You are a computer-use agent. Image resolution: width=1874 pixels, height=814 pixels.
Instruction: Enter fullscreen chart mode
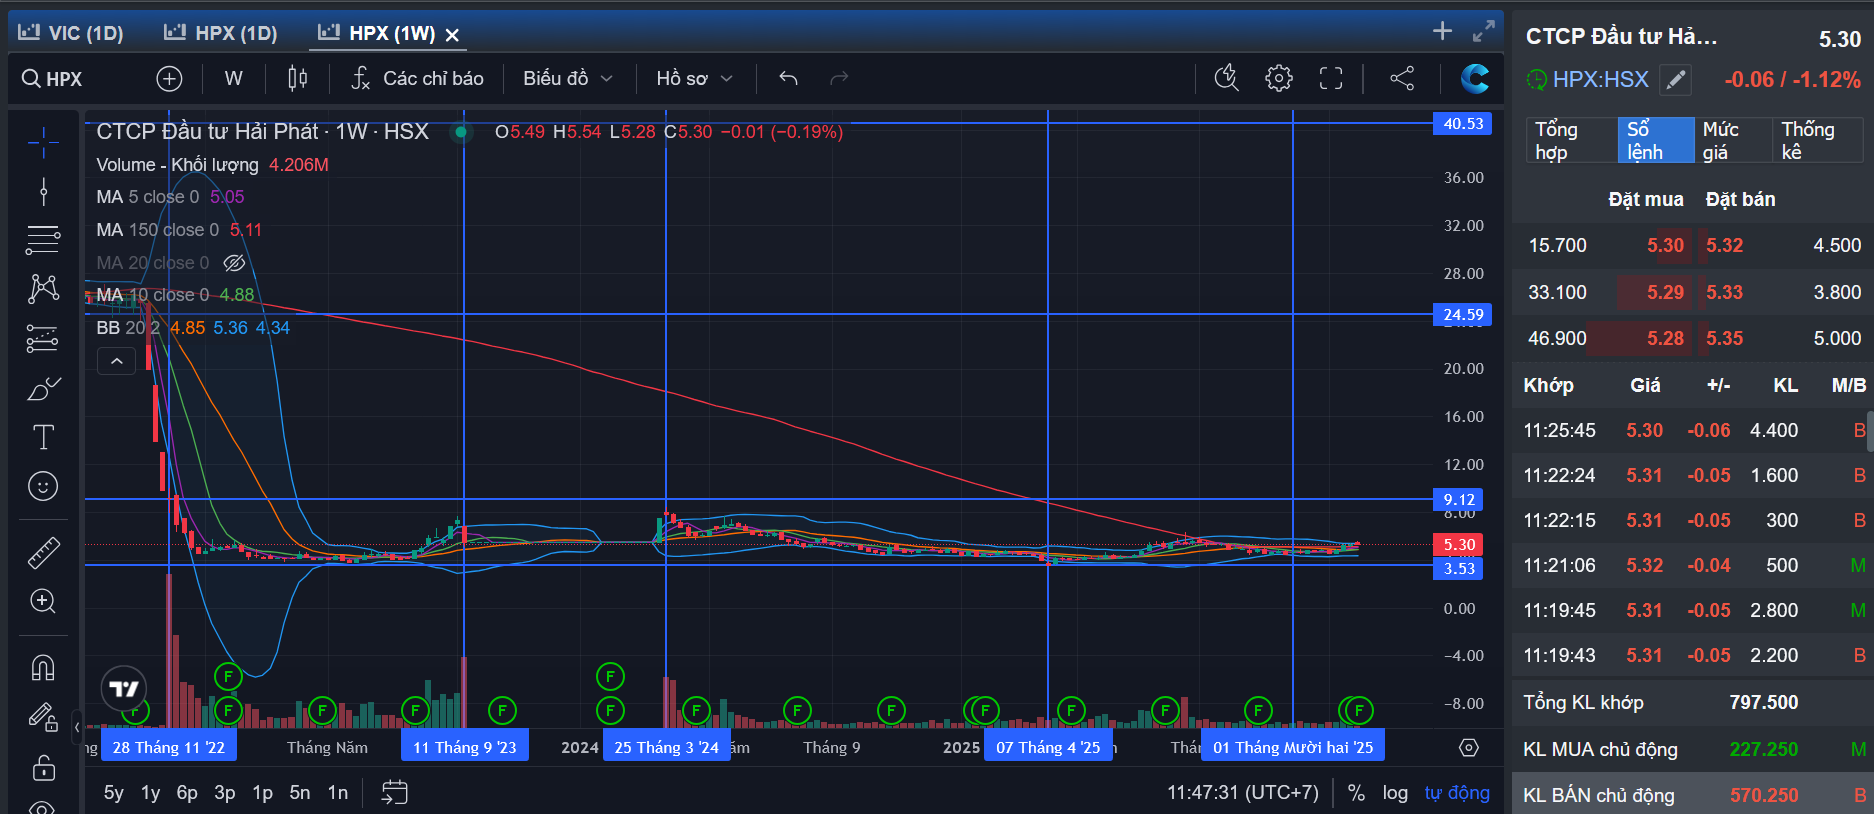click(x=1331, y=78)
